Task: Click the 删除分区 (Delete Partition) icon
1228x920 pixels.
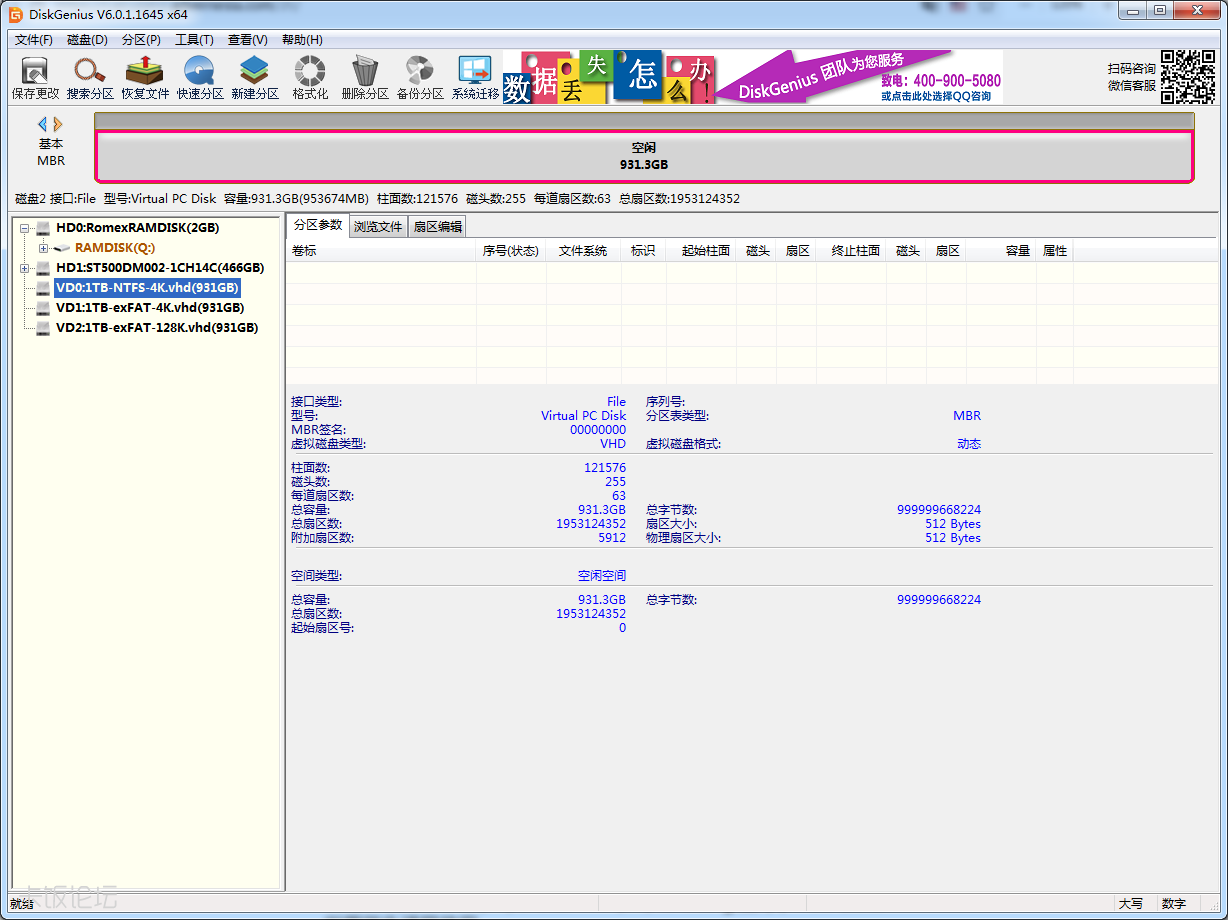Action: (364, 77)
